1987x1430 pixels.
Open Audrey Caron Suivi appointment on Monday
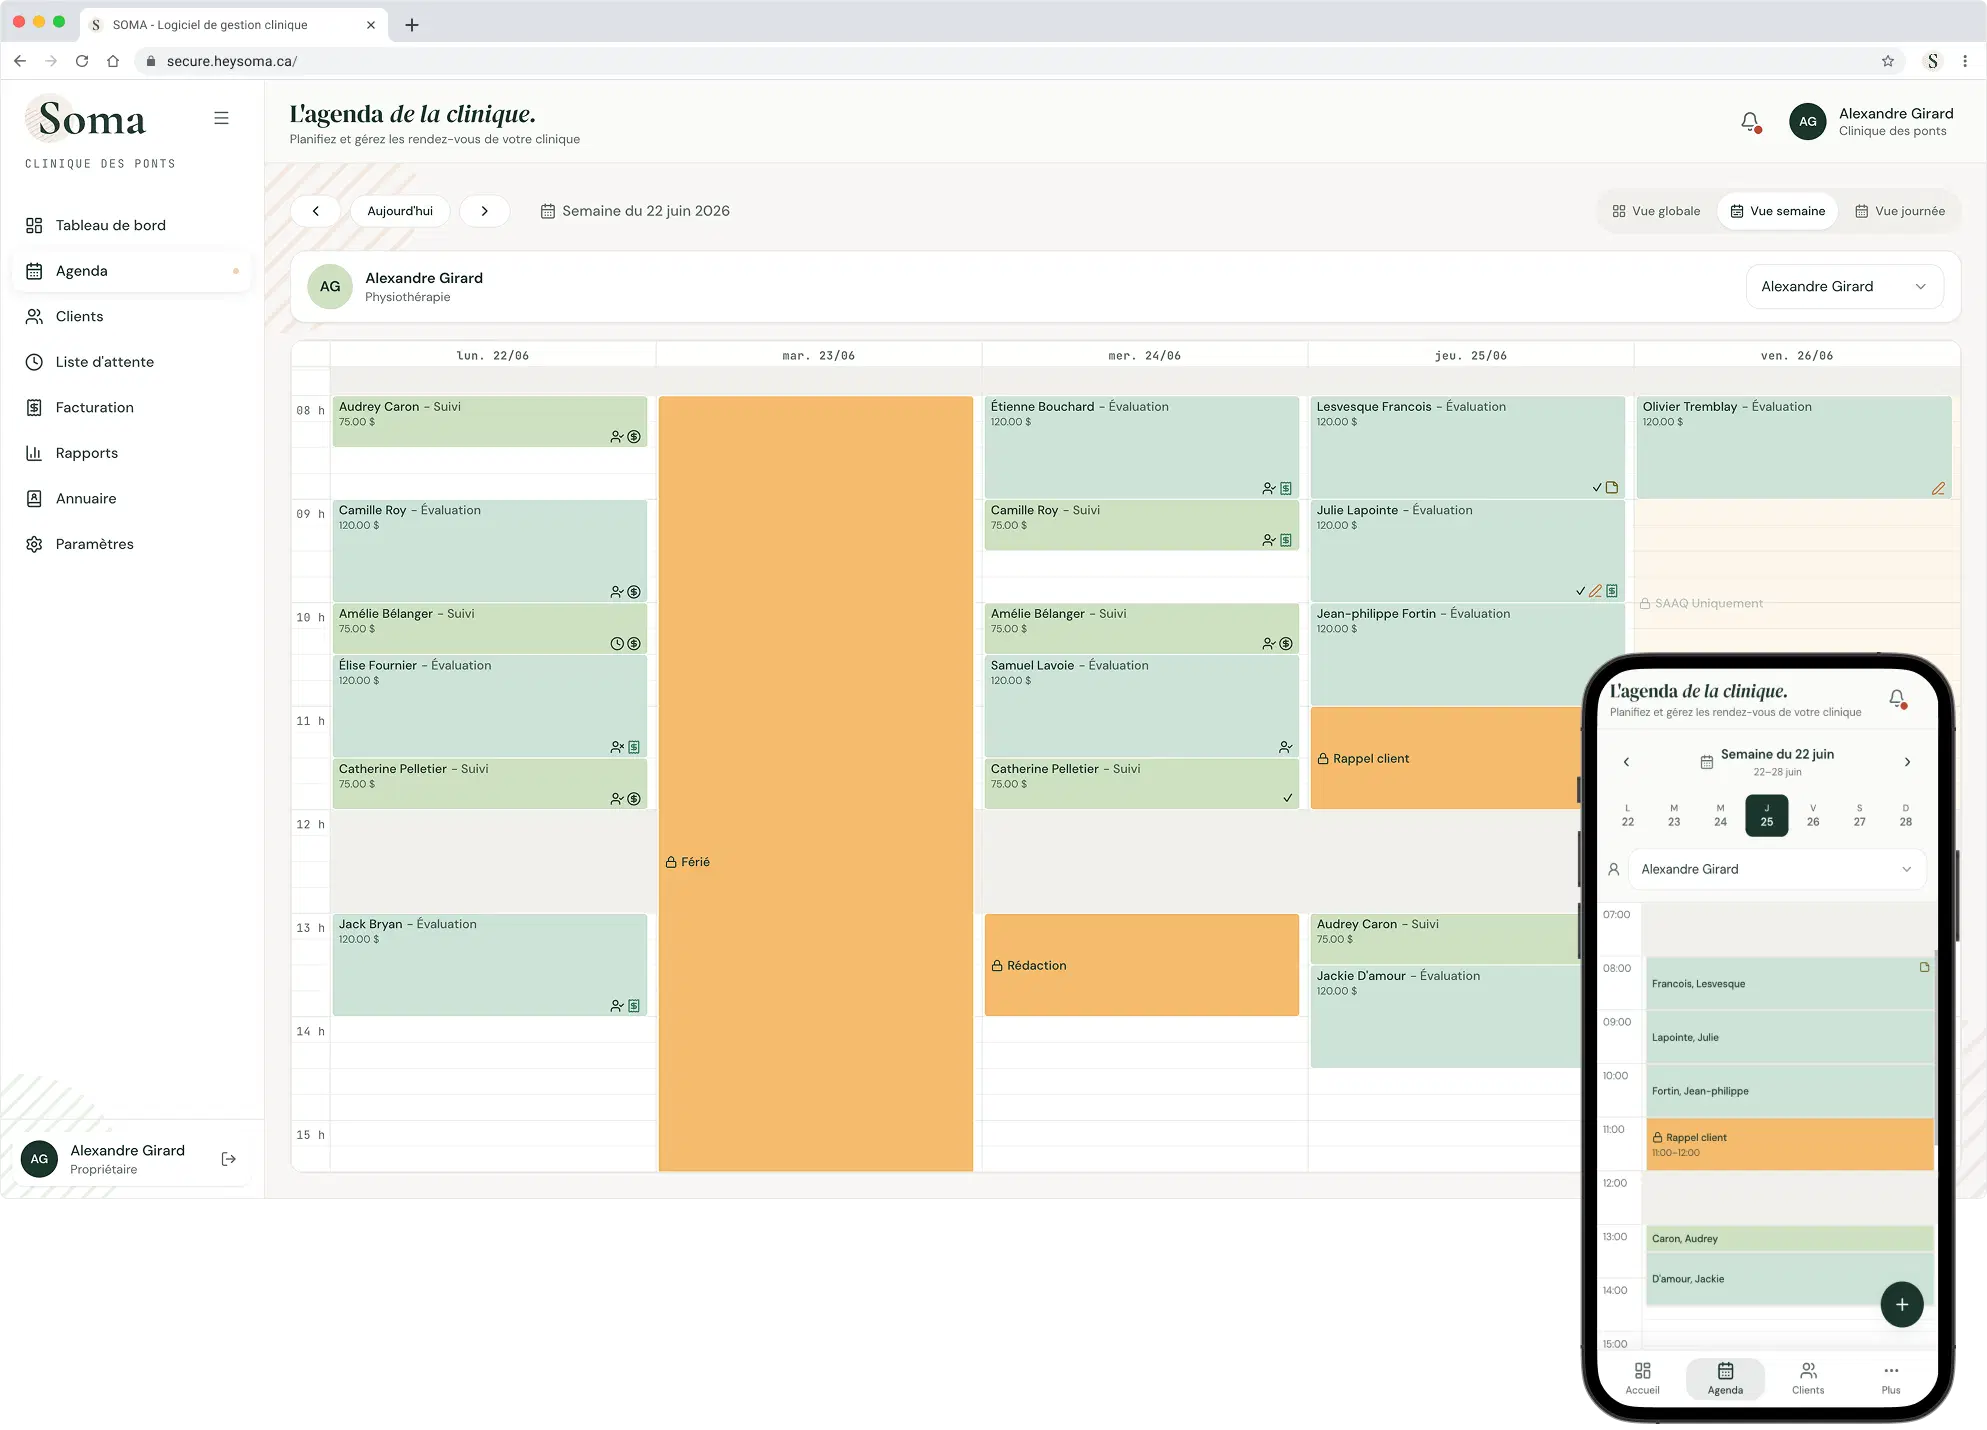point(490,421)
